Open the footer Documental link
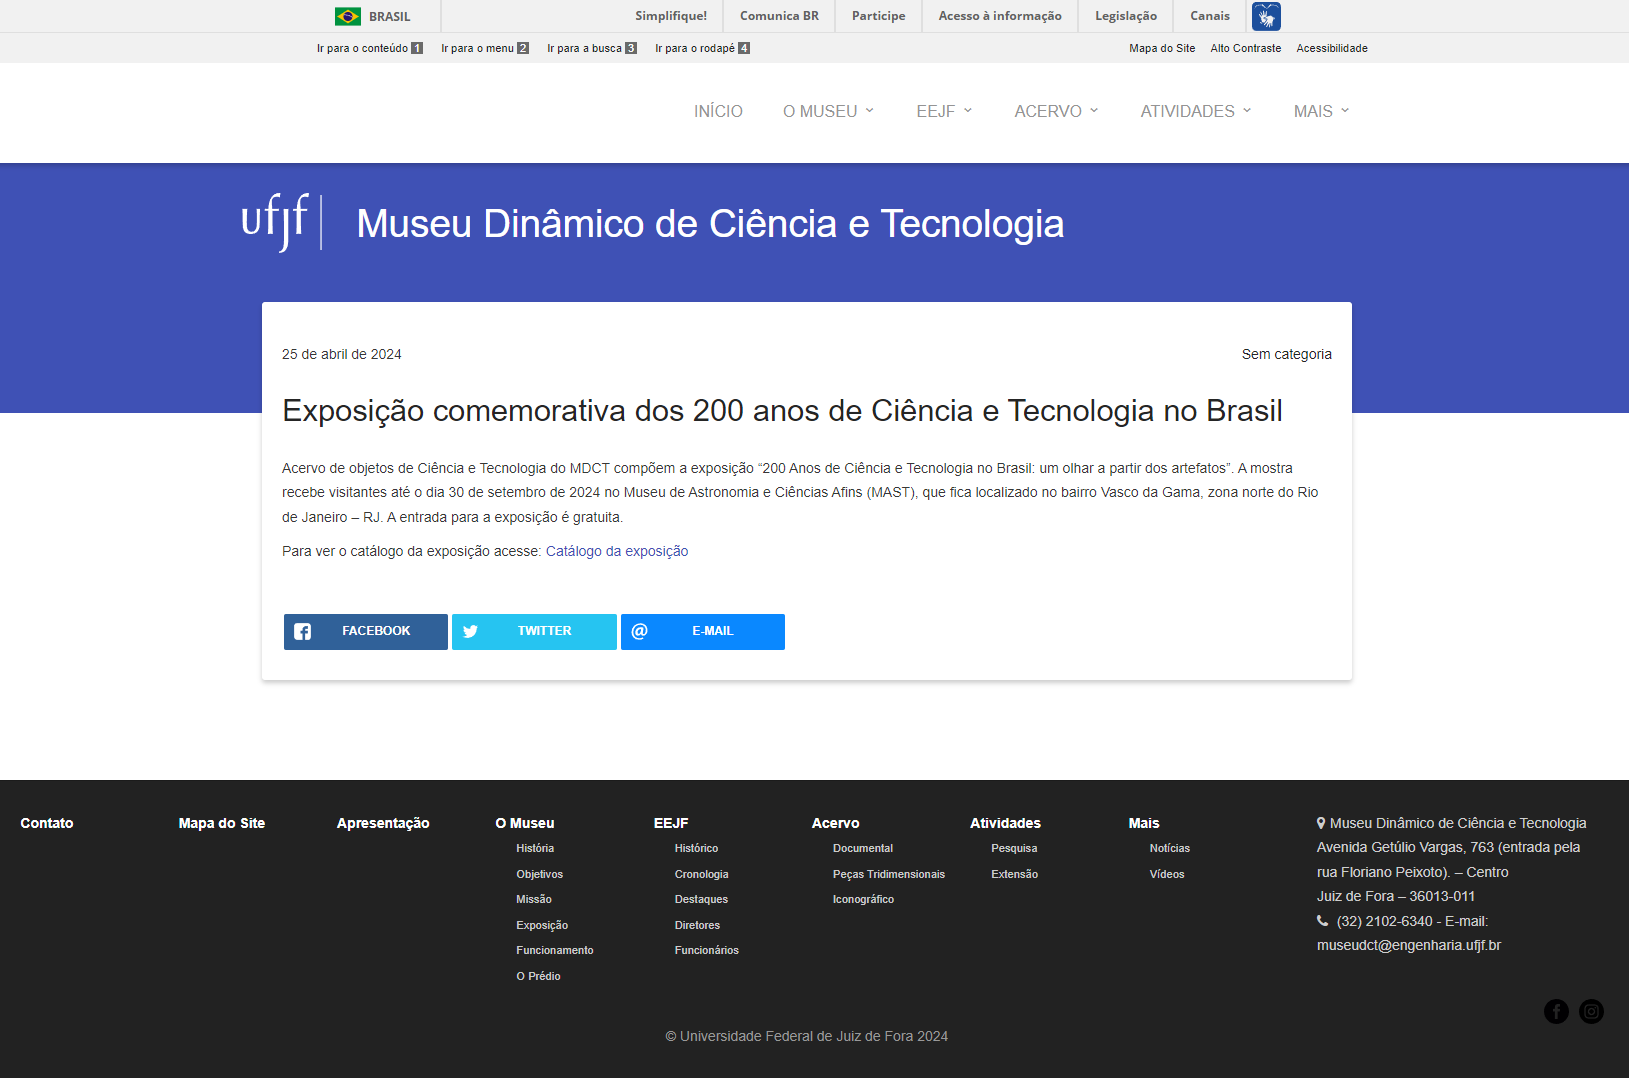 (x=863, y=848)
